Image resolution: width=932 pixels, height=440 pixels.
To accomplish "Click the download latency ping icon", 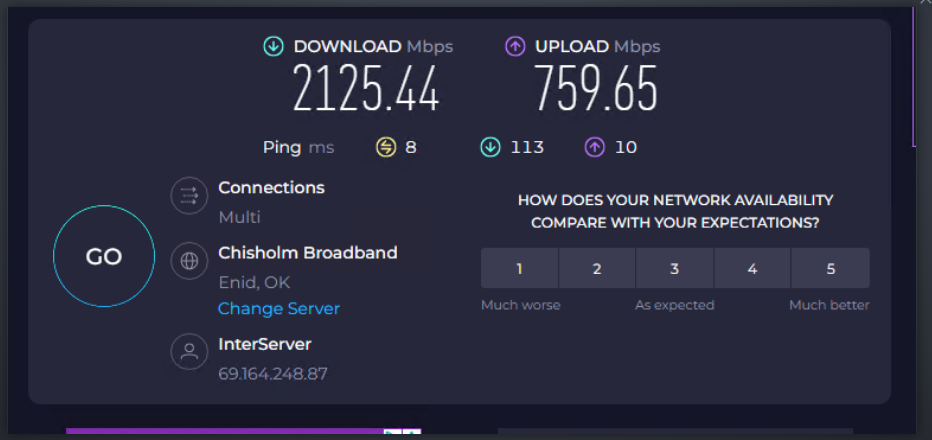I will [x=490, y=148].
